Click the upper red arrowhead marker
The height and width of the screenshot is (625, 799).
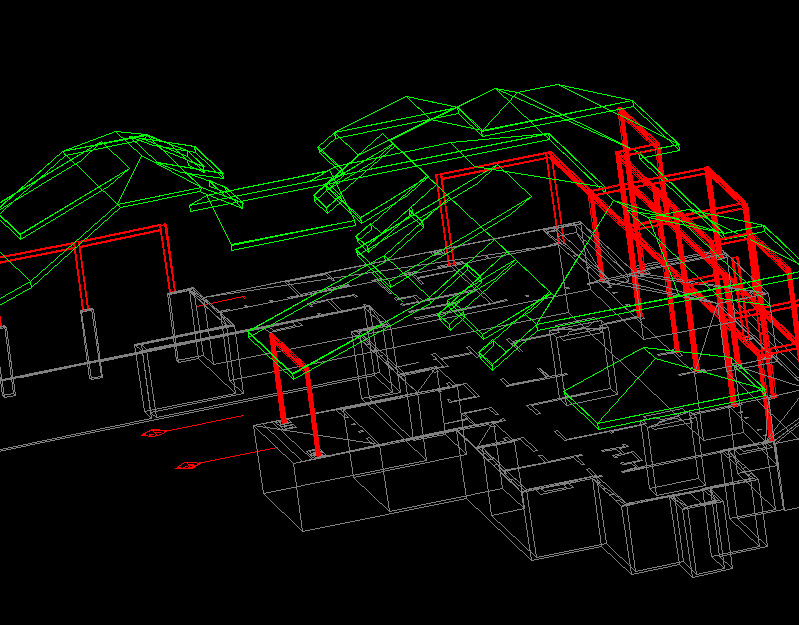(153, 433)
